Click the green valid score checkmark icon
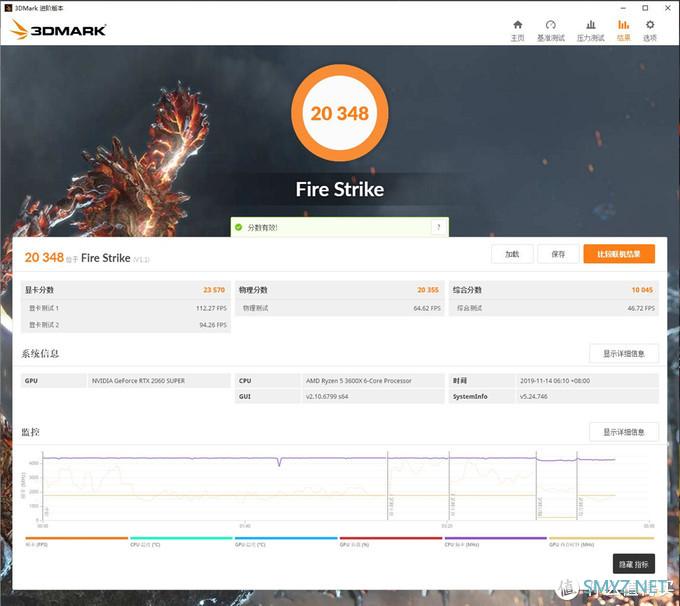680x606 pixels. pyautogui.click(x=238, y=227)
